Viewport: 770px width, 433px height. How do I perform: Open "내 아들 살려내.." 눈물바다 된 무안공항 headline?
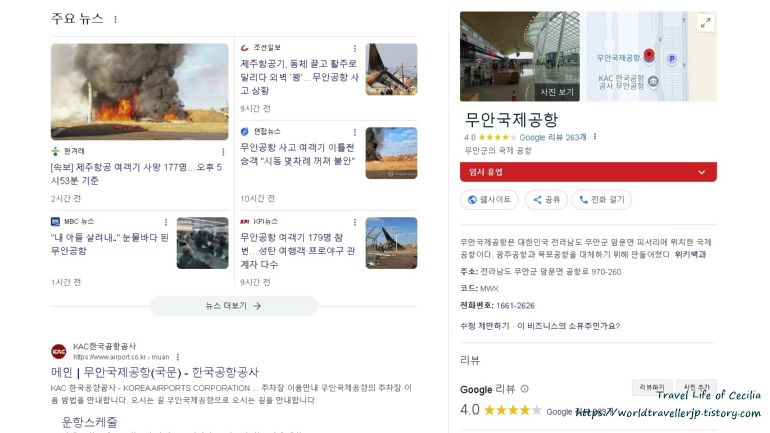pos(110,244)
